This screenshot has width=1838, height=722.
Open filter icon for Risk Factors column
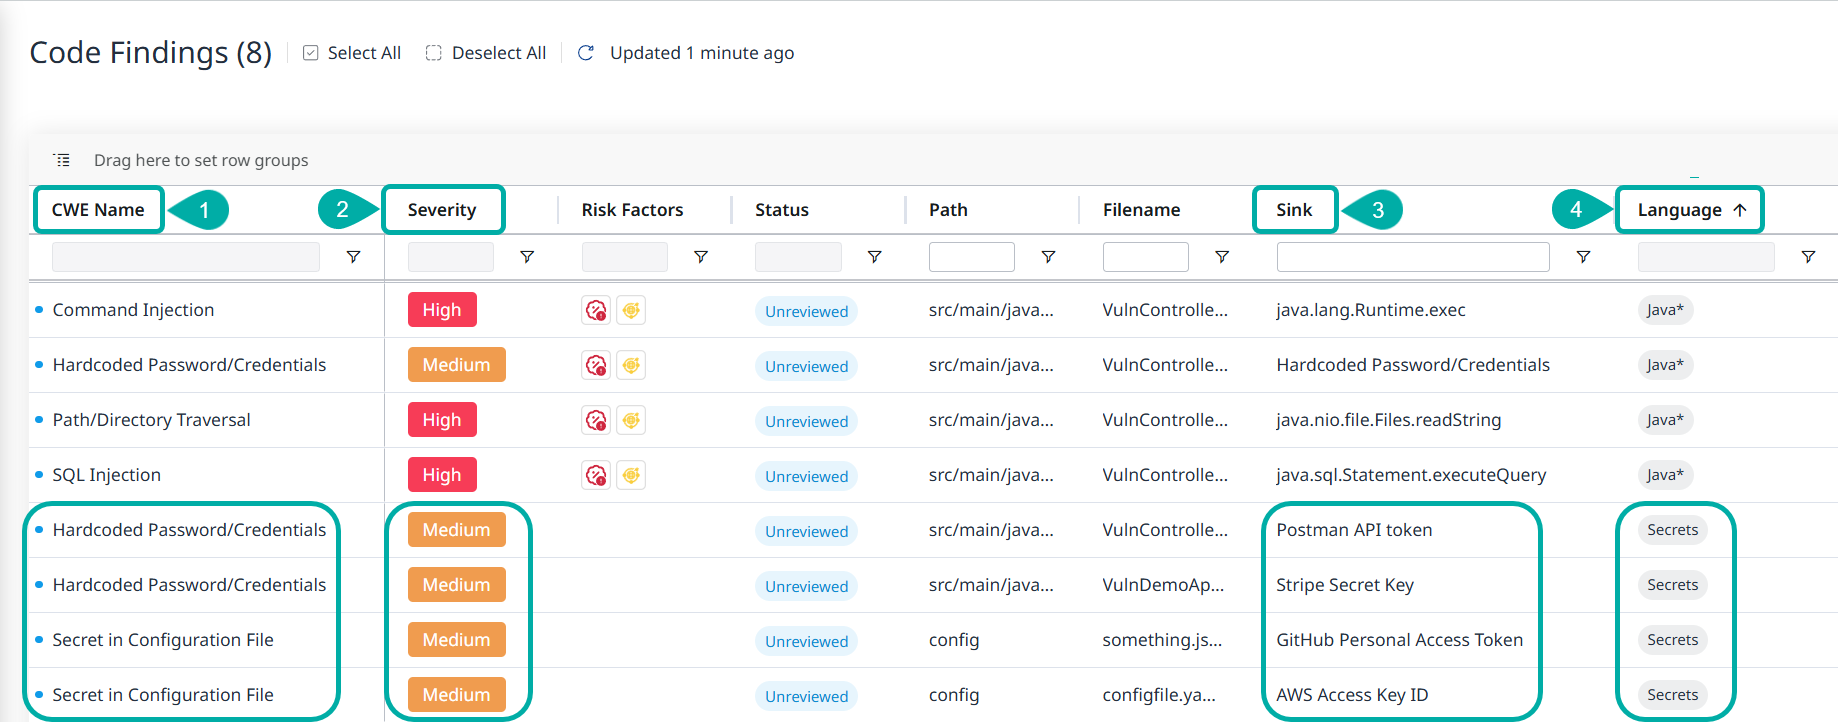click(x=701, y=257)
